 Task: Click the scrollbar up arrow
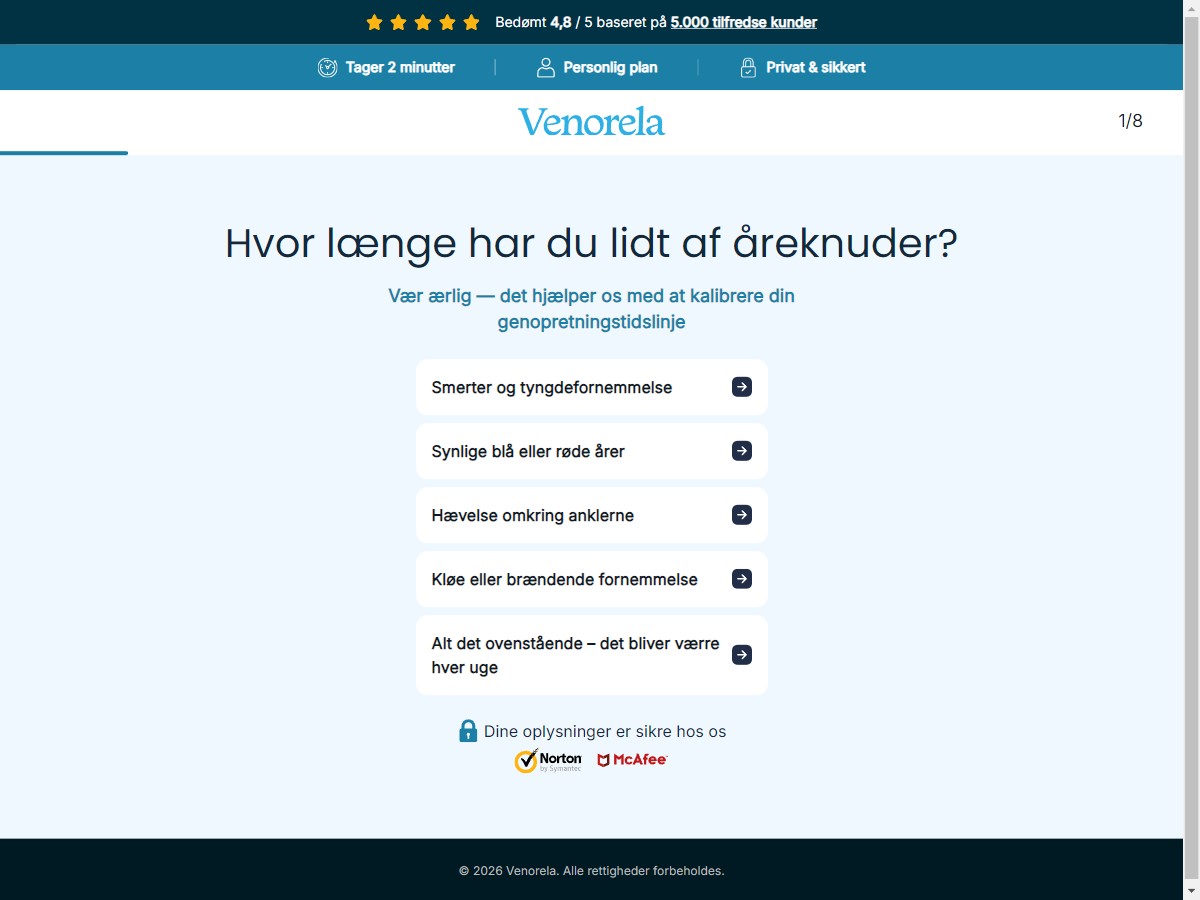(x=1191, y=9)
